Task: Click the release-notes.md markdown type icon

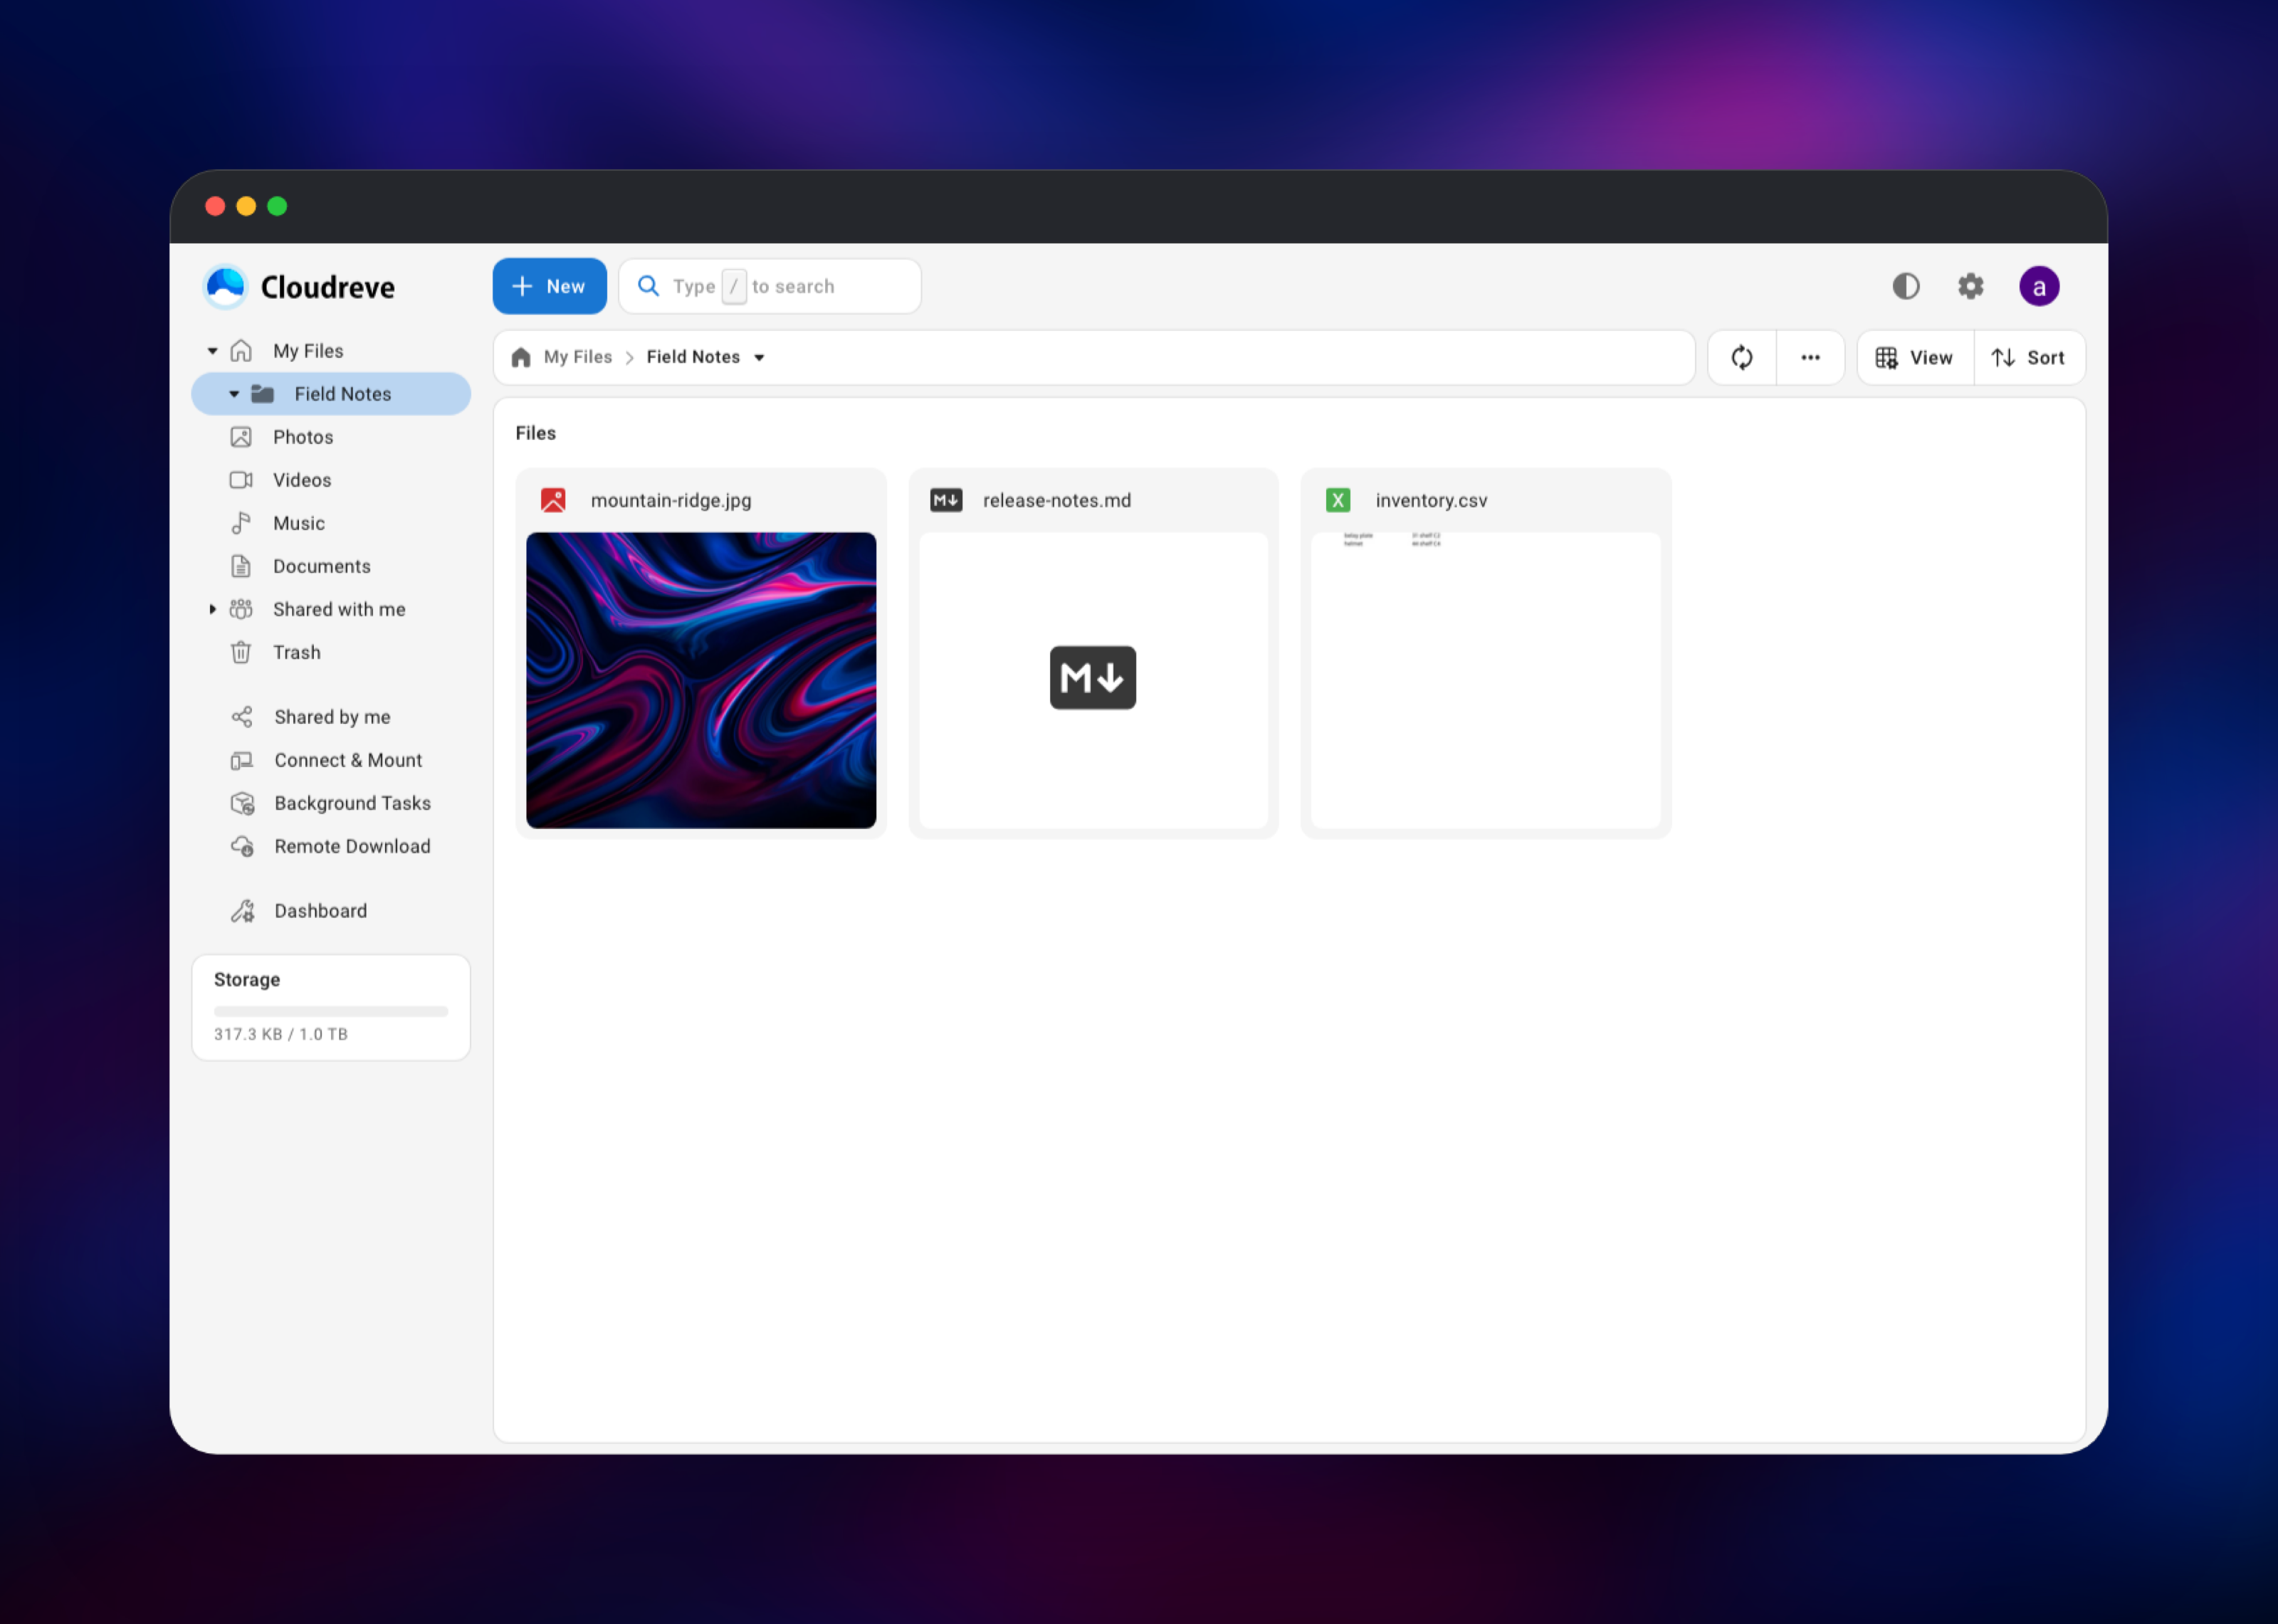Action: 946,500
